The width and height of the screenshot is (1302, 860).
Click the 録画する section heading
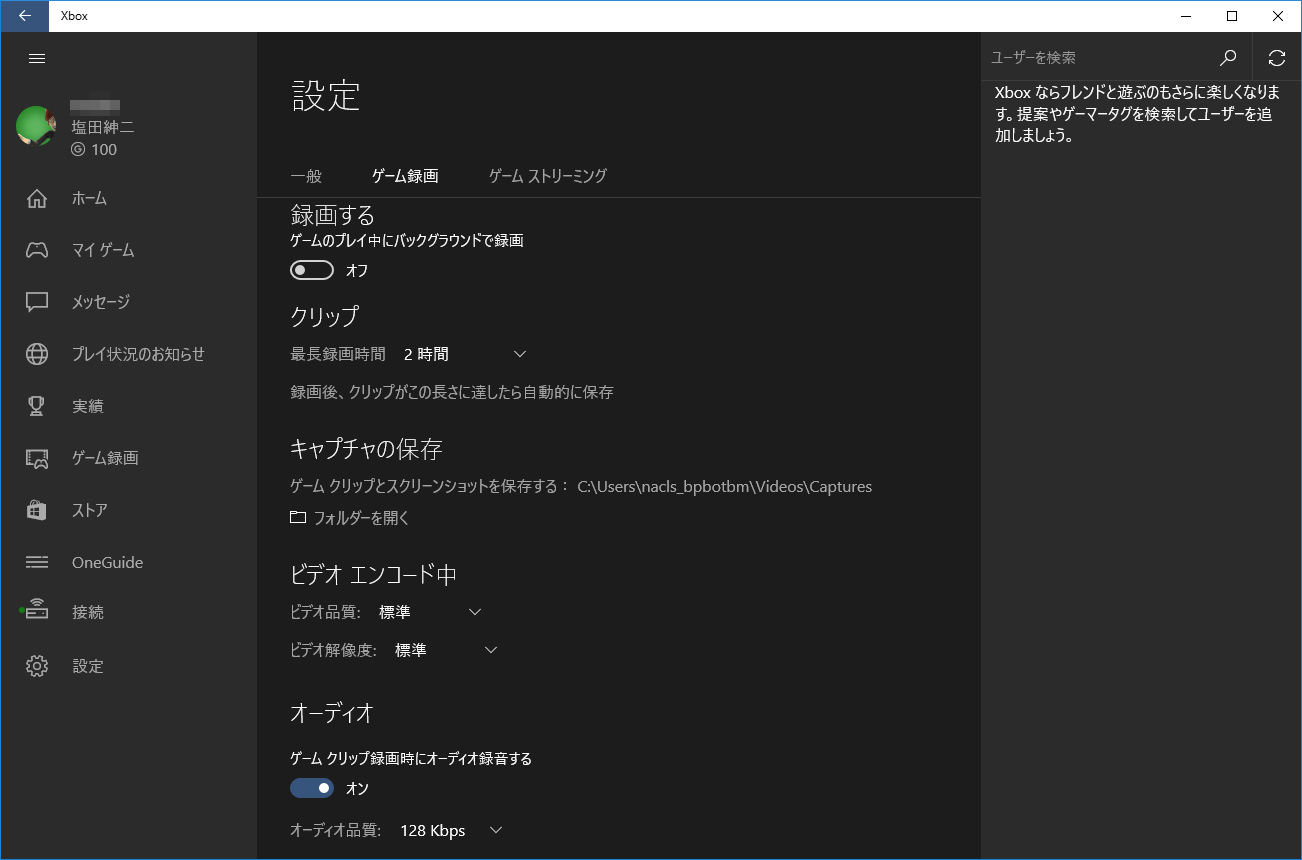click(x=333, y=215)
